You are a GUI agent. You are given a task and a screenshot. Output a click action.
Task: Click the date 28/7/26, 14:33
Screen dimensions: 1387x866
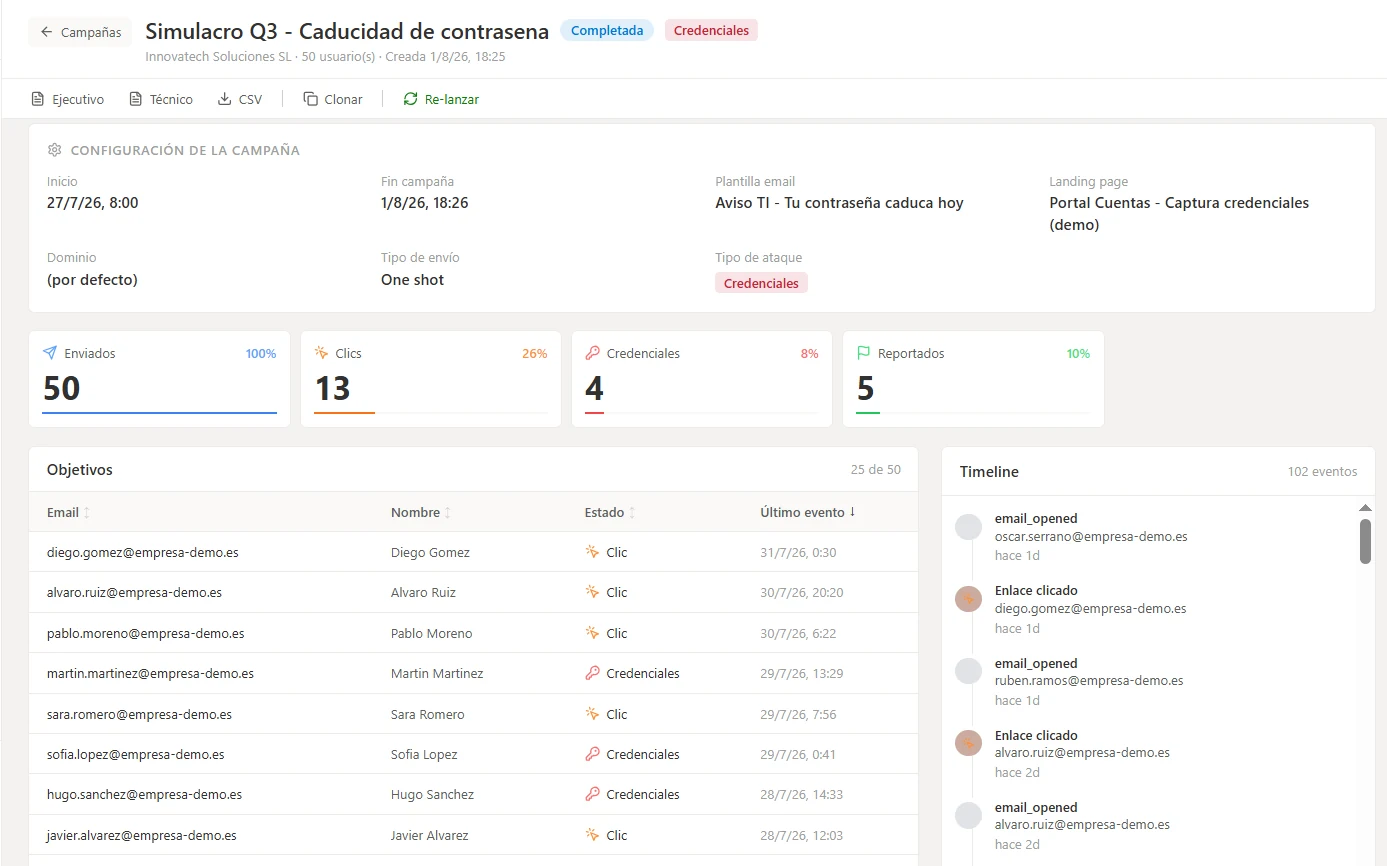coord(802,794)
